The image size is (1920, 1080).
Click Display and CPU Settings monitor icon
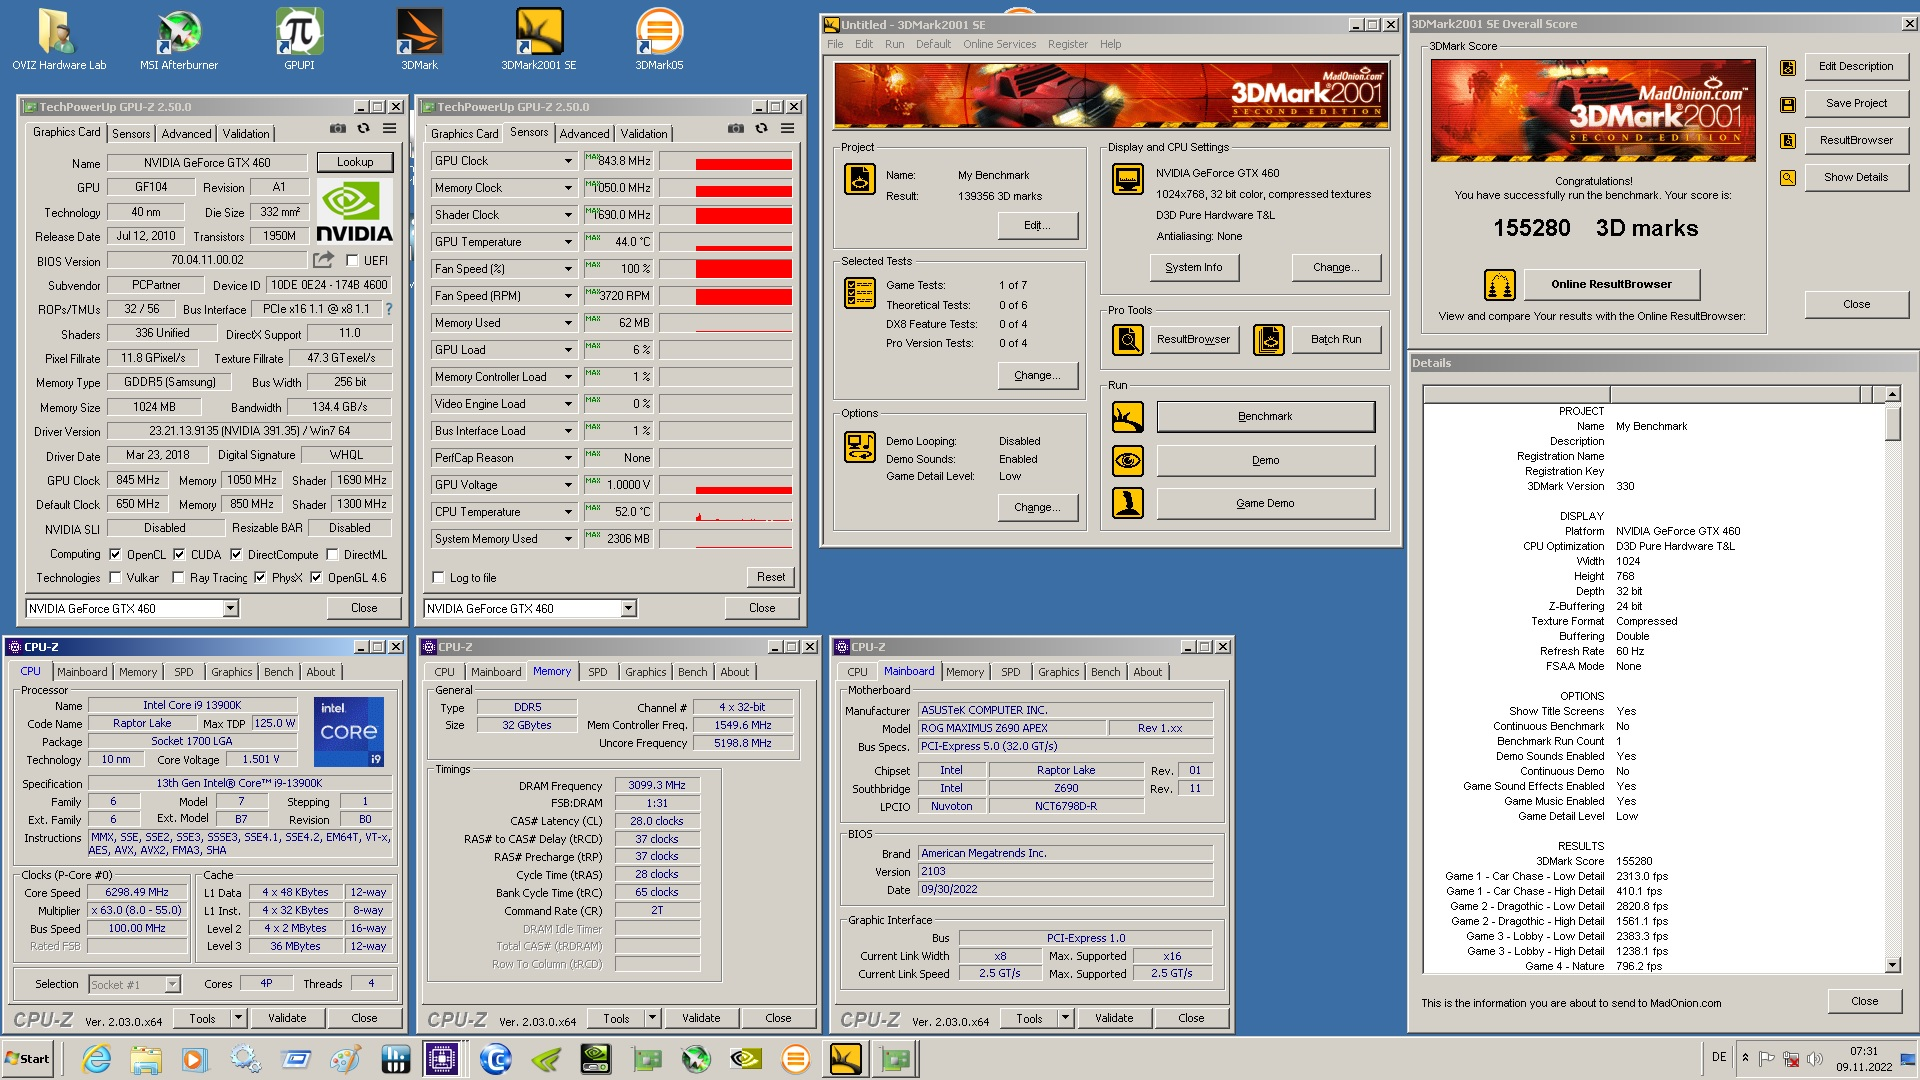(1128, 179)
